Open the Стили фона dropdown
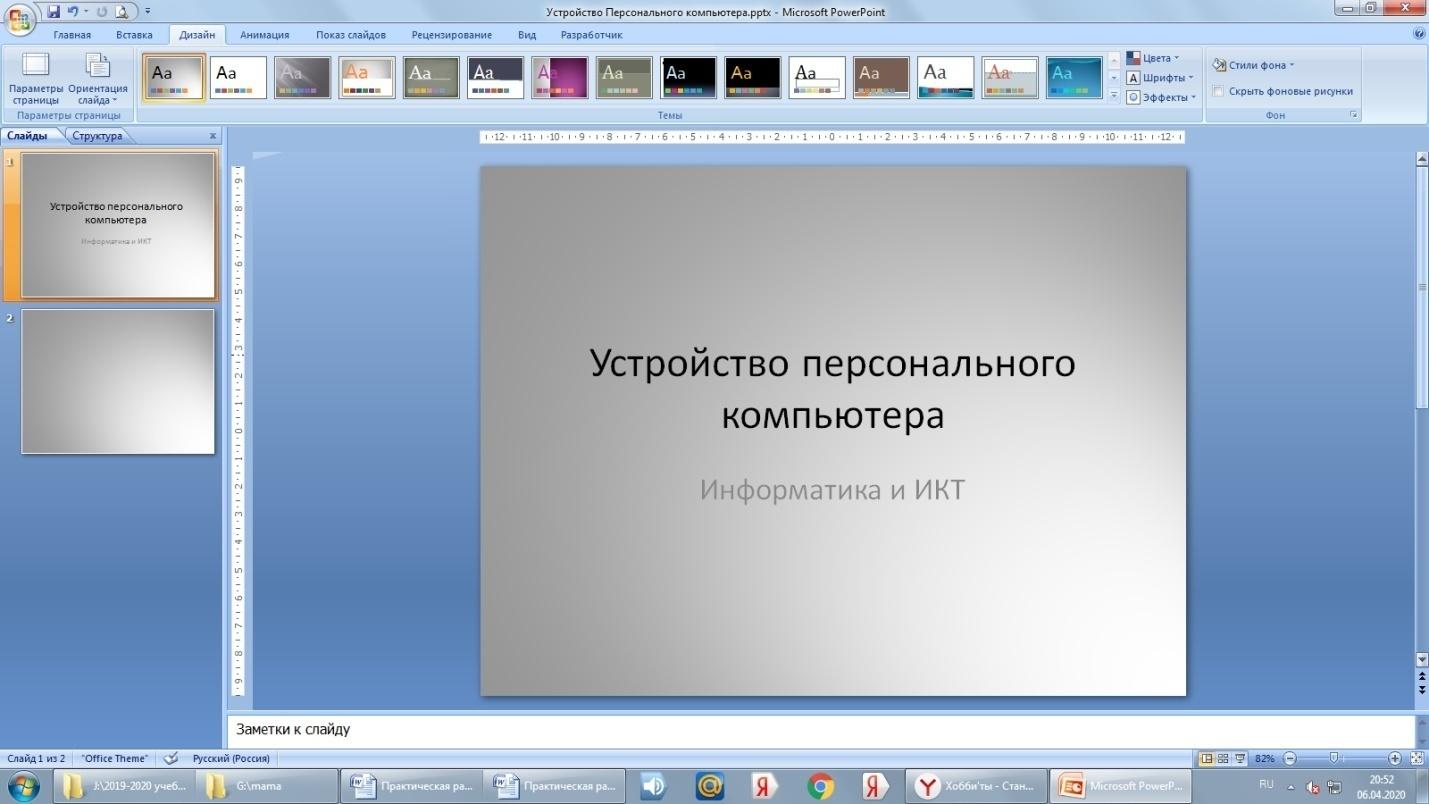The width and height of the screenshot is (1429, 804). [x=1253, y=65]
